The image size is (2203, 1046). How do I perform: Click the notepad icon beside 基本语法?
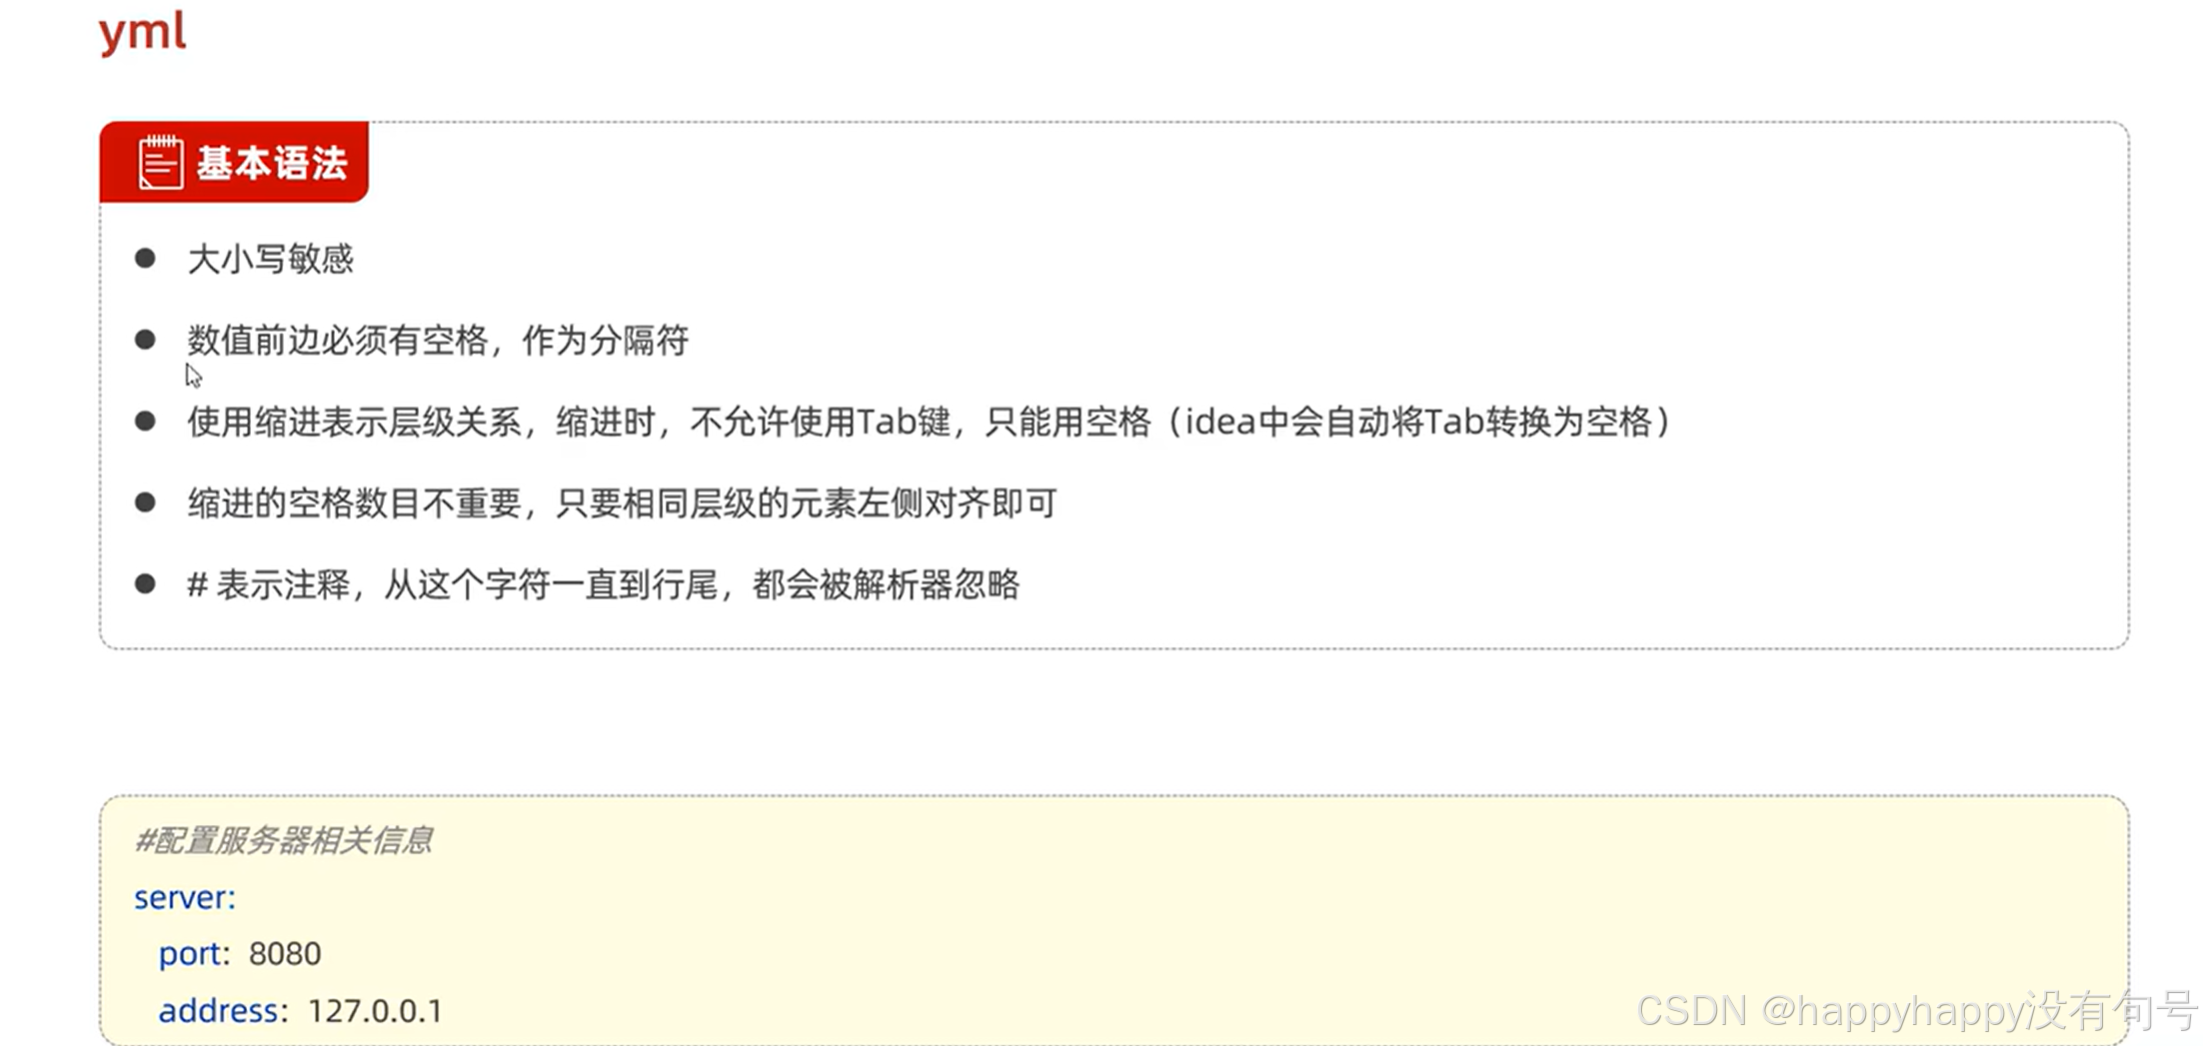click(x=160, y=162)
